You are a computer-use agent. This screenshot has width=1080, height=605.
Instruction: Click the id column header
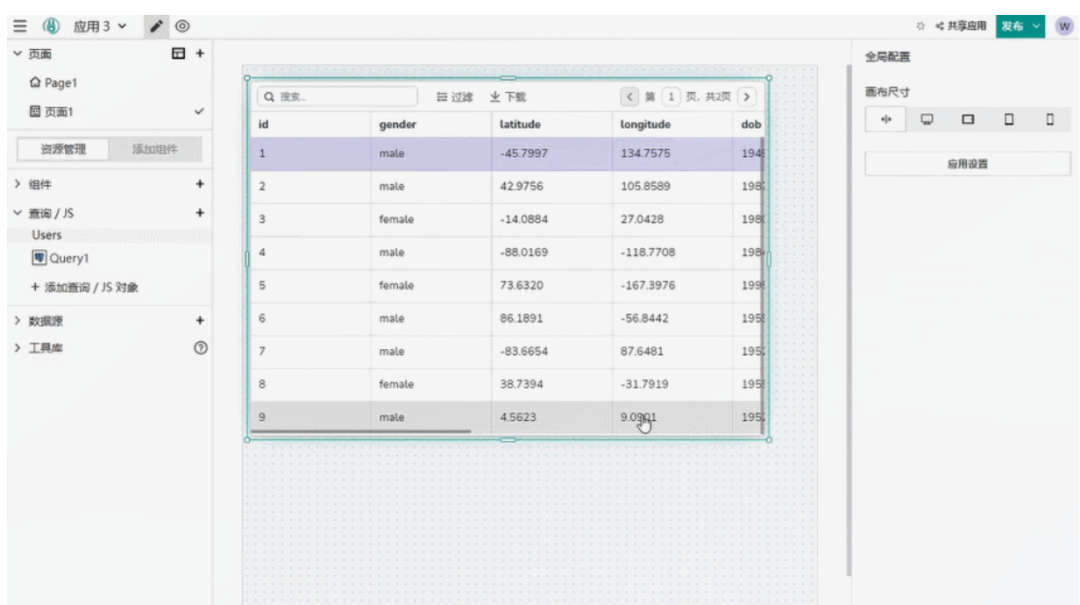tap(310, 125)
